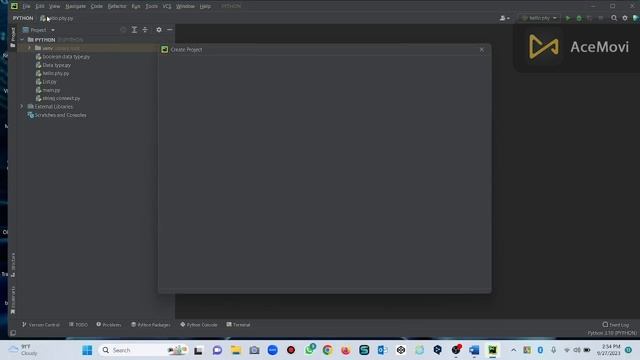Open Problems tool window
This screenshot has height=360, width=640.
pos(109,324)
